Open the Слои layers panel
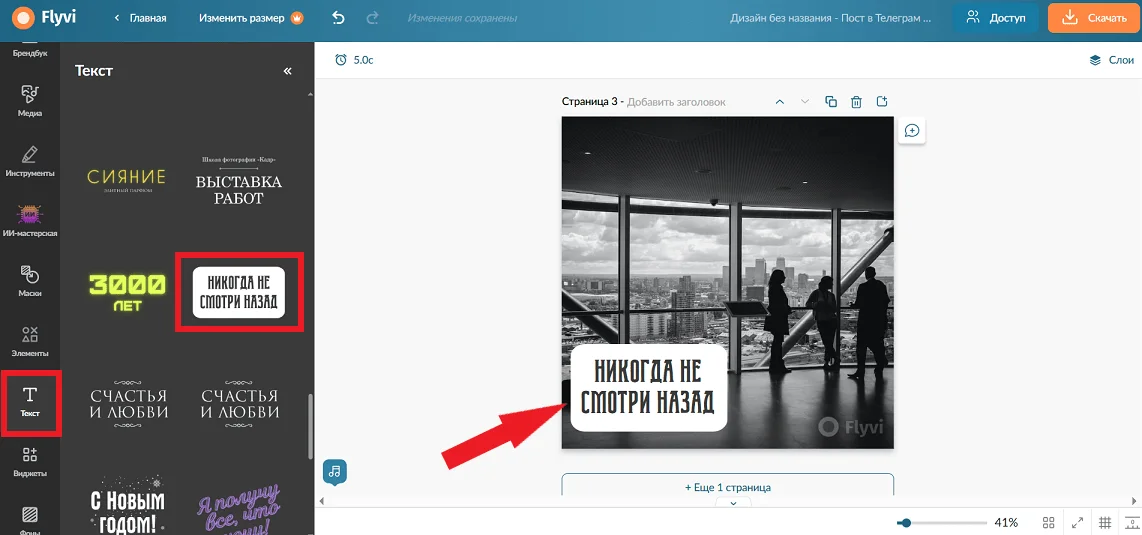The height and width of the screenshot is (535, 1142). (x=1111, y=60)
